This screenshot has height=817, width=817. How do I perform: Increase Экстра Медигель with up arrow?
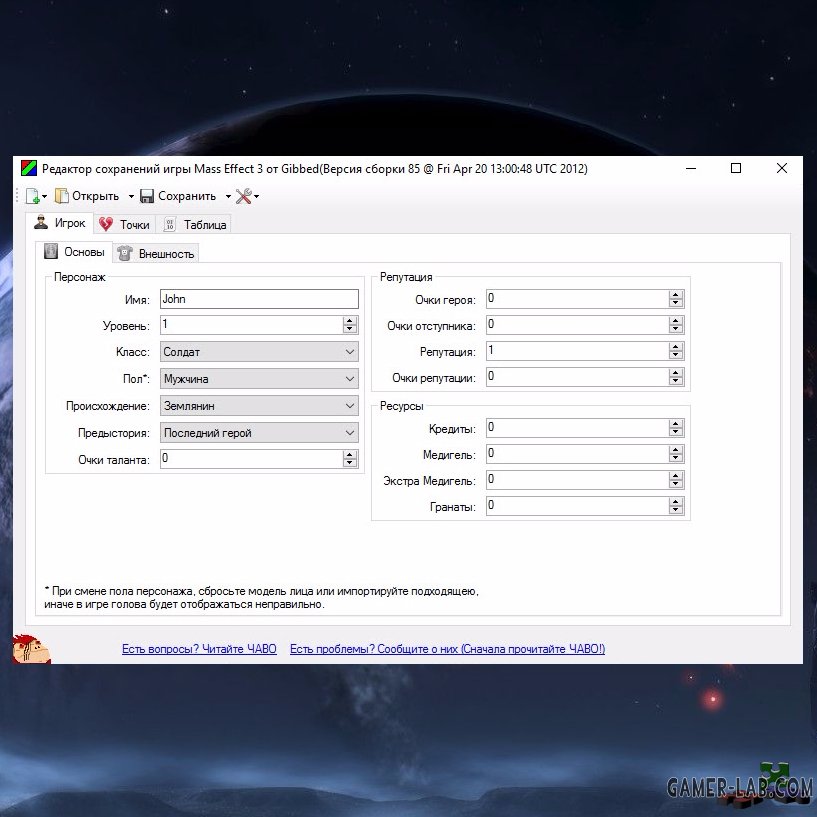[x=676, y=476]
